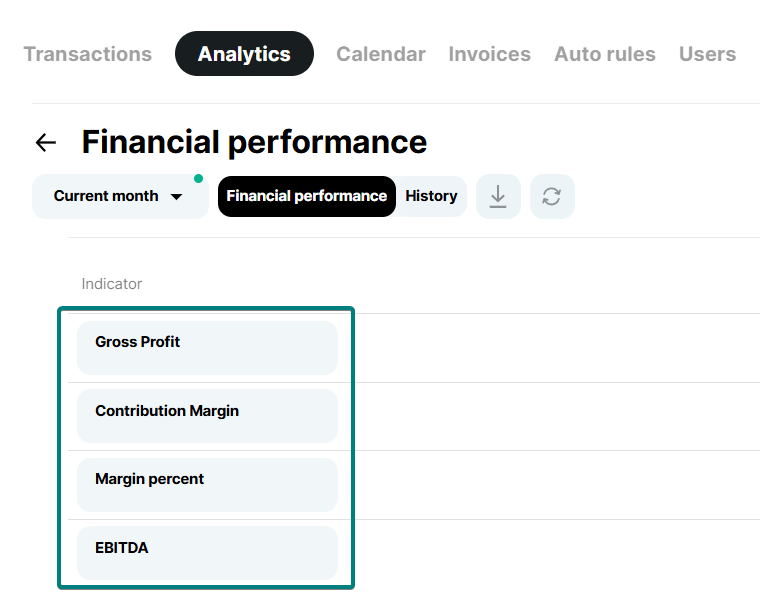
Task: Open the Auto rules tab
Action: click(605, 54)
